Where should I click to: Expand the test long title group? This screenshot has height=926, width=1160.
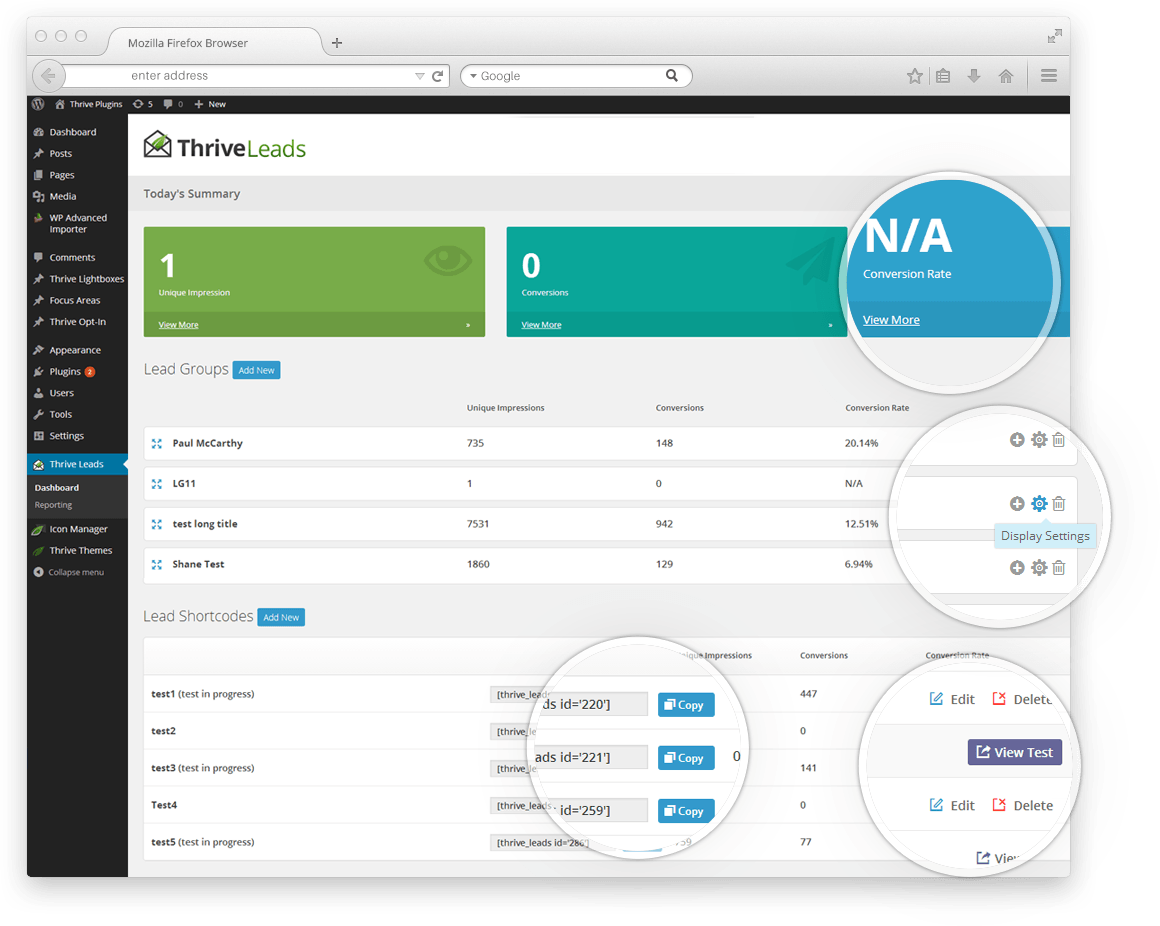pos(157,524)
